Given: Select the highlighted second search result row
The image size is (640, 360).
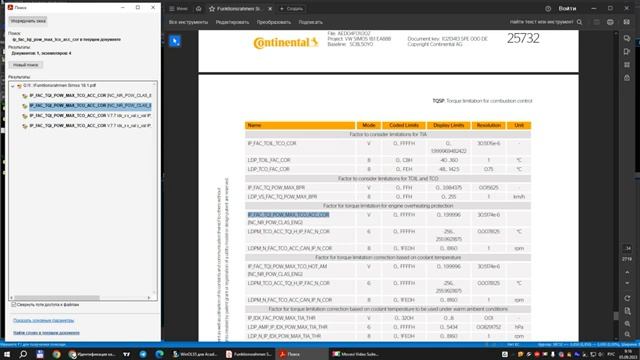Looking at the screenshot, I should coord(90,106).
